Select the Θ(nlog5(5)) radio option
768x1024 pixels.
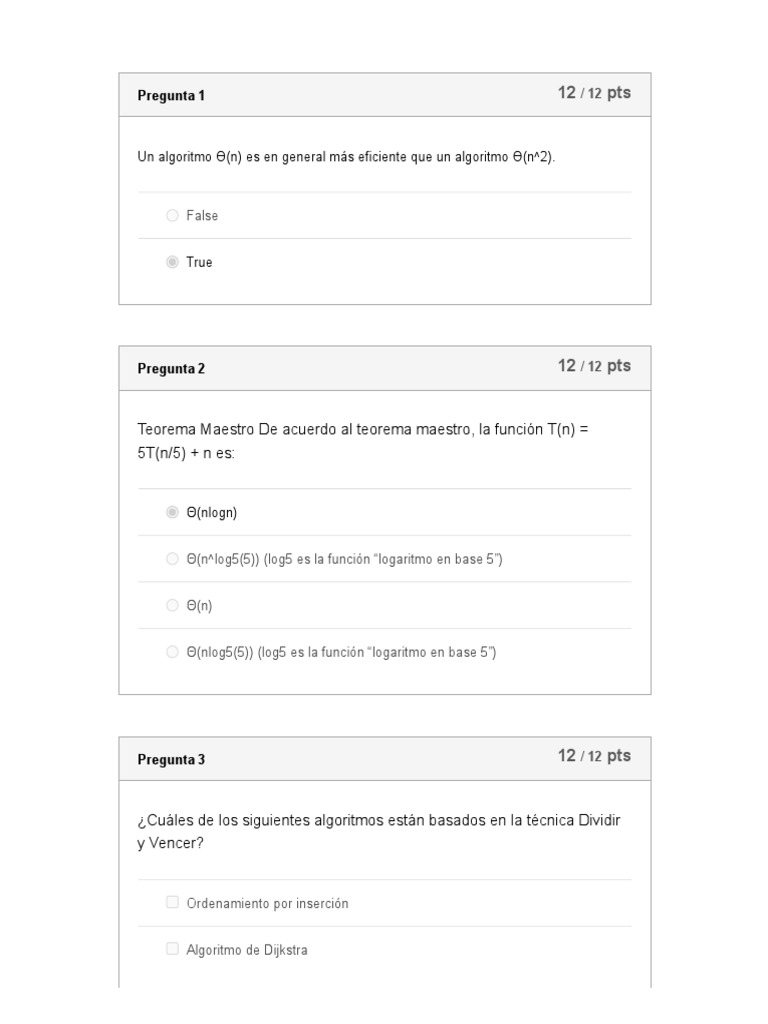point(172,652)
